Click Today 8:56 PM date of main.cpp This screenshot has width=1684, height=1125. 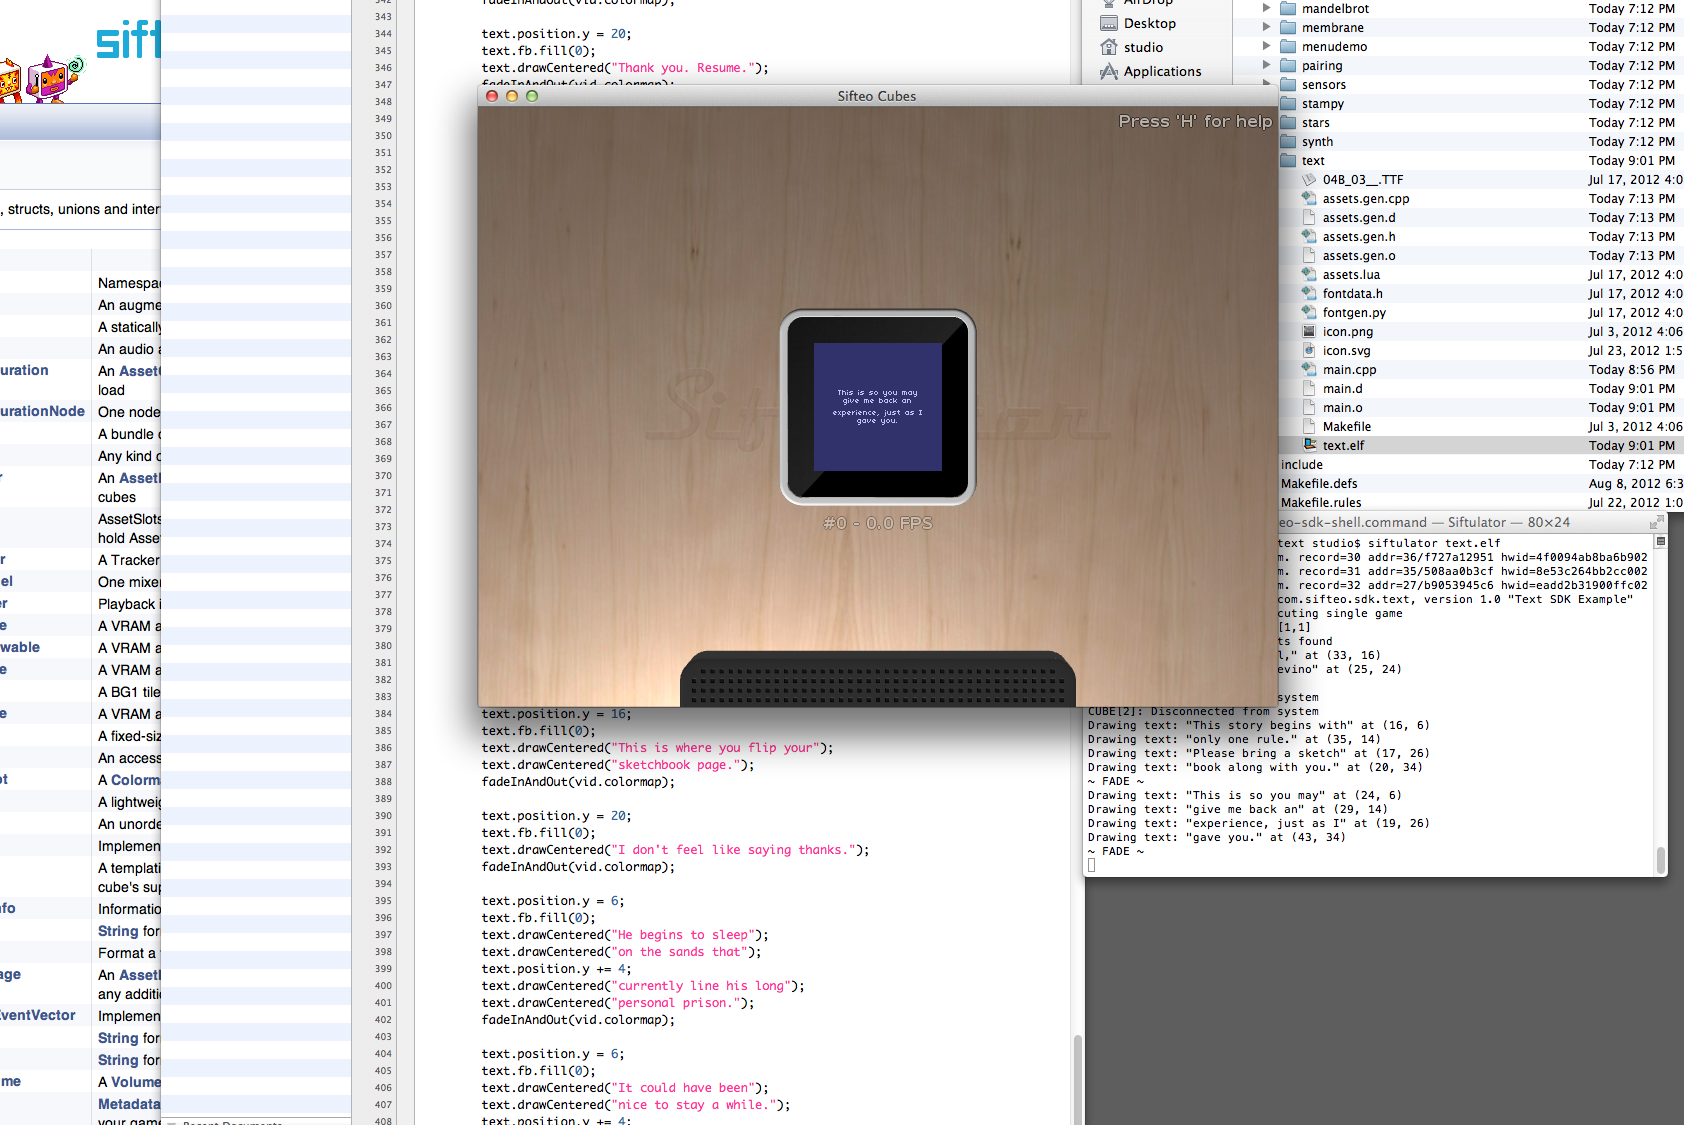coord(1631,369)
